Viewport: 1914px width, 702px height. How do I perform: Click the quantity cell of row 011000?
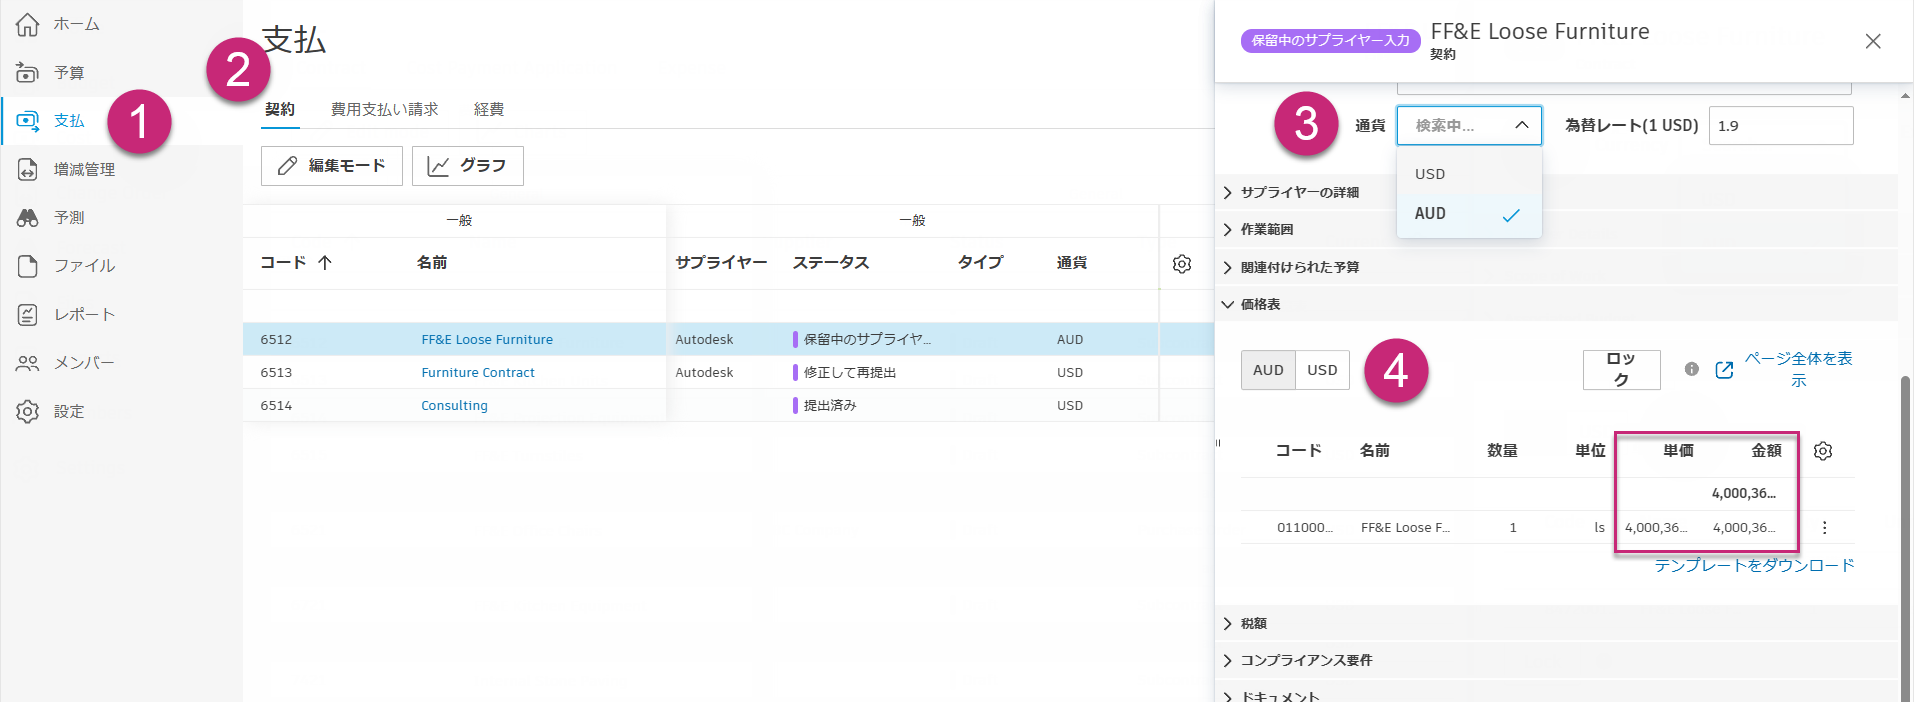(1513, 528)
